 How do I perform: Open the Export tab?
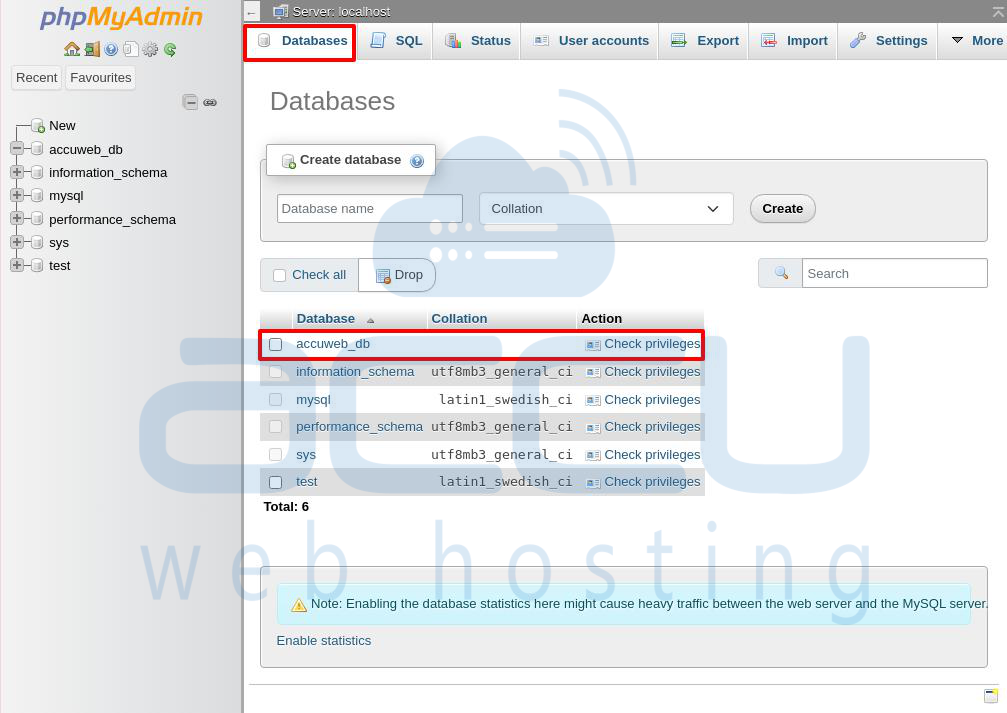[704, 41]
